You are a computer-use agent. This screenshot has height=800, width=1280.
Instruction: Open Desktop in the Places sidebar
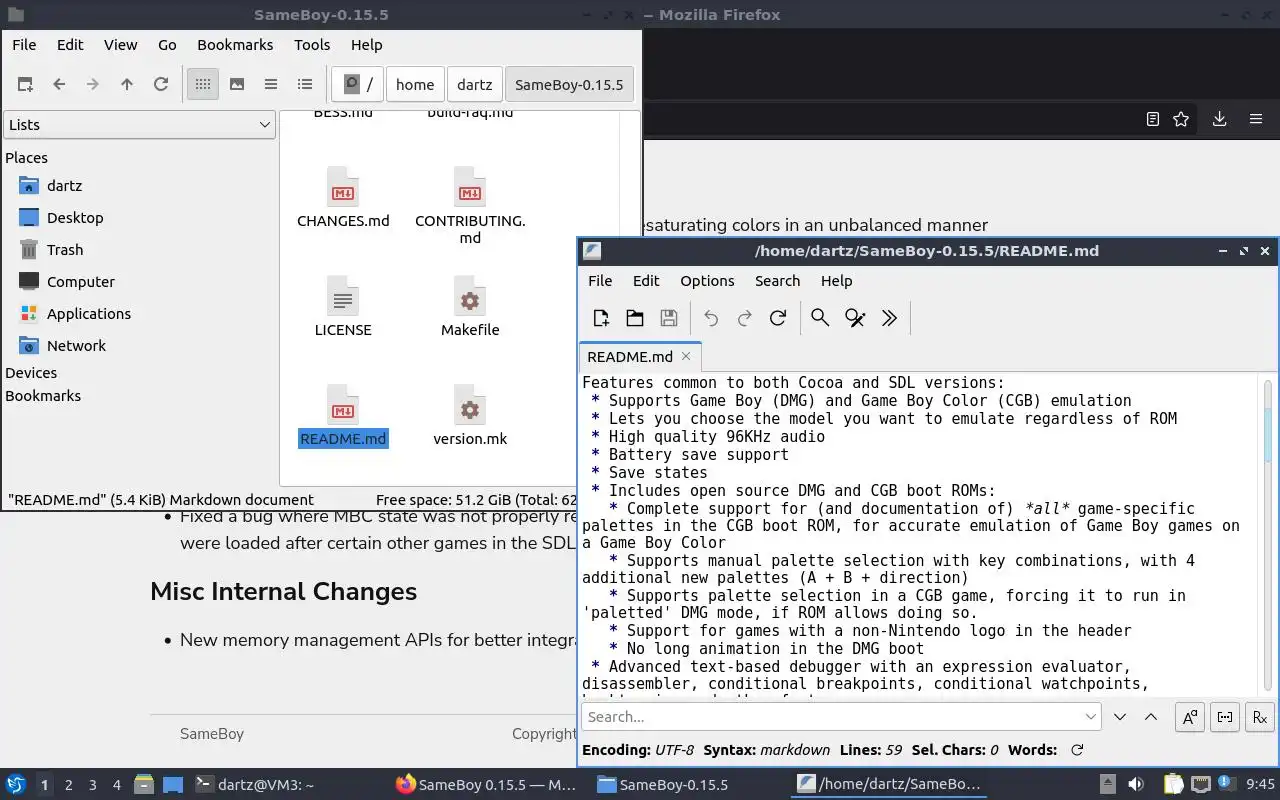click(x=75, y=218)
